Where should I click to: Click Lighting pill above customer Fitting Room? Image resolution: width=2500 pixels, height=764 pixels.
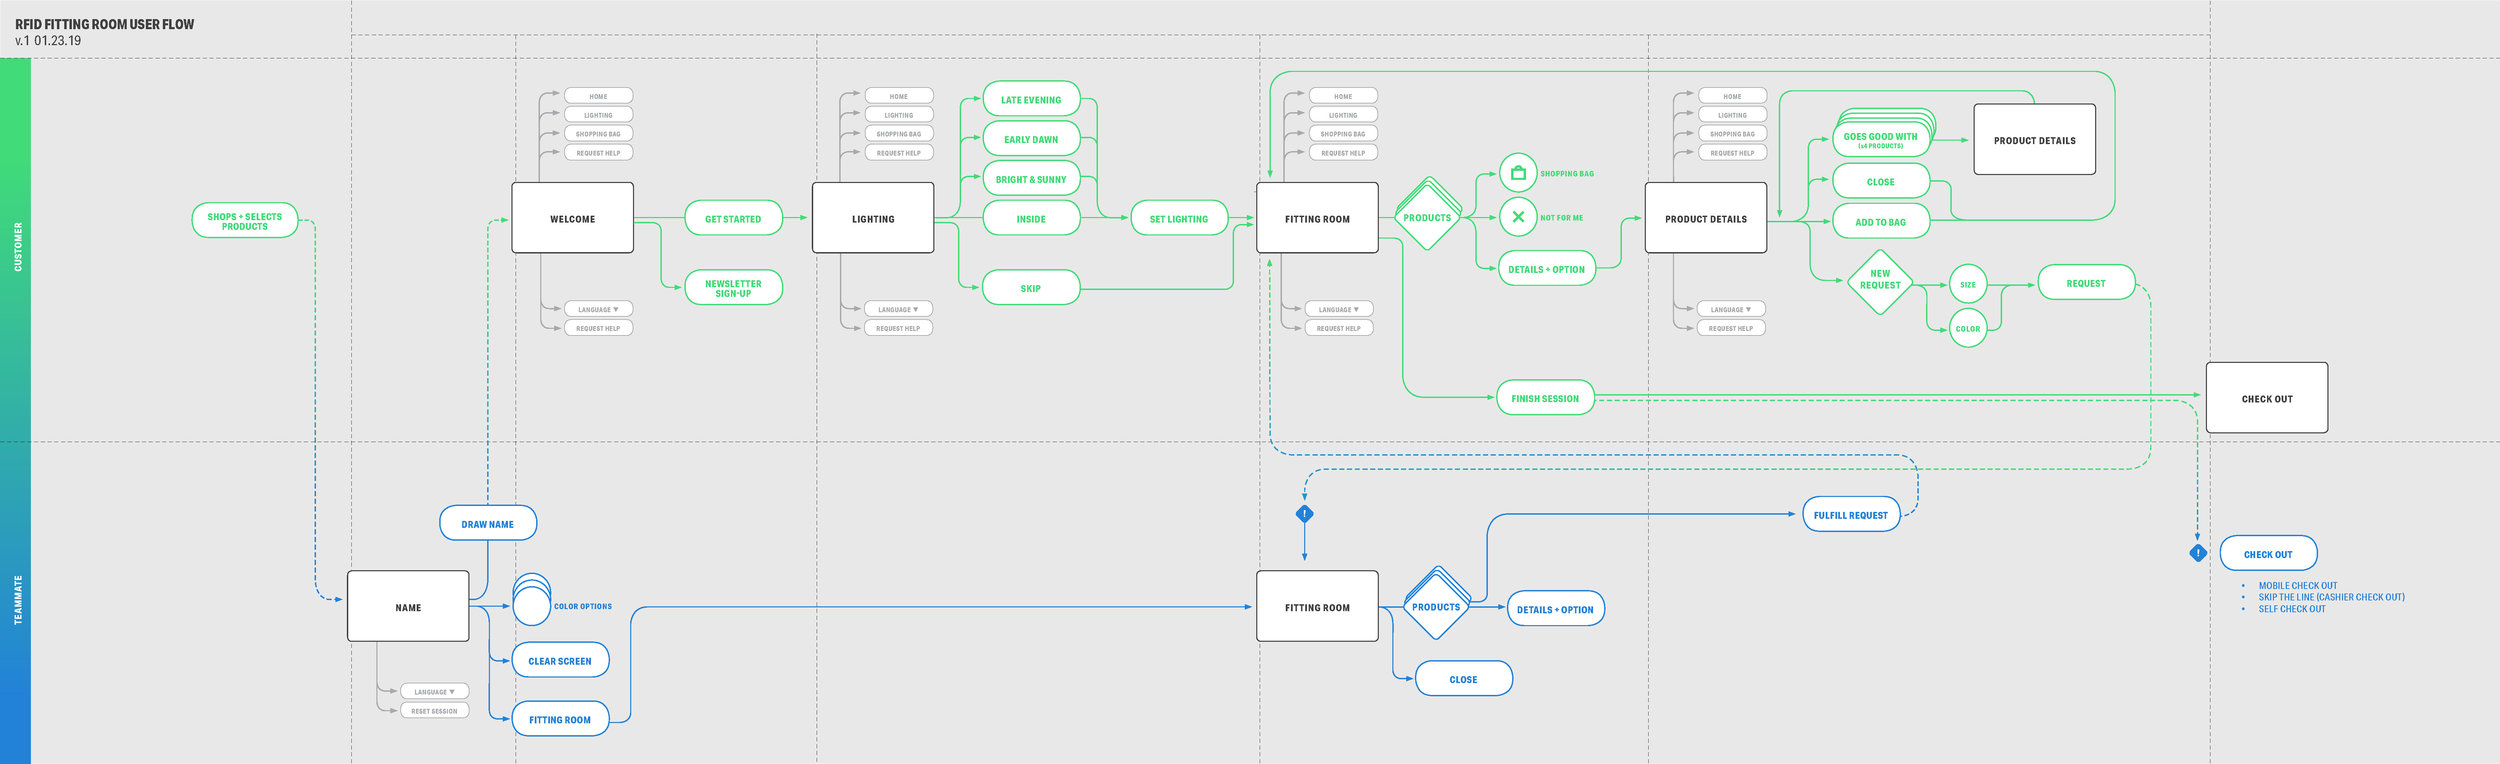(x=1343, y=115)
